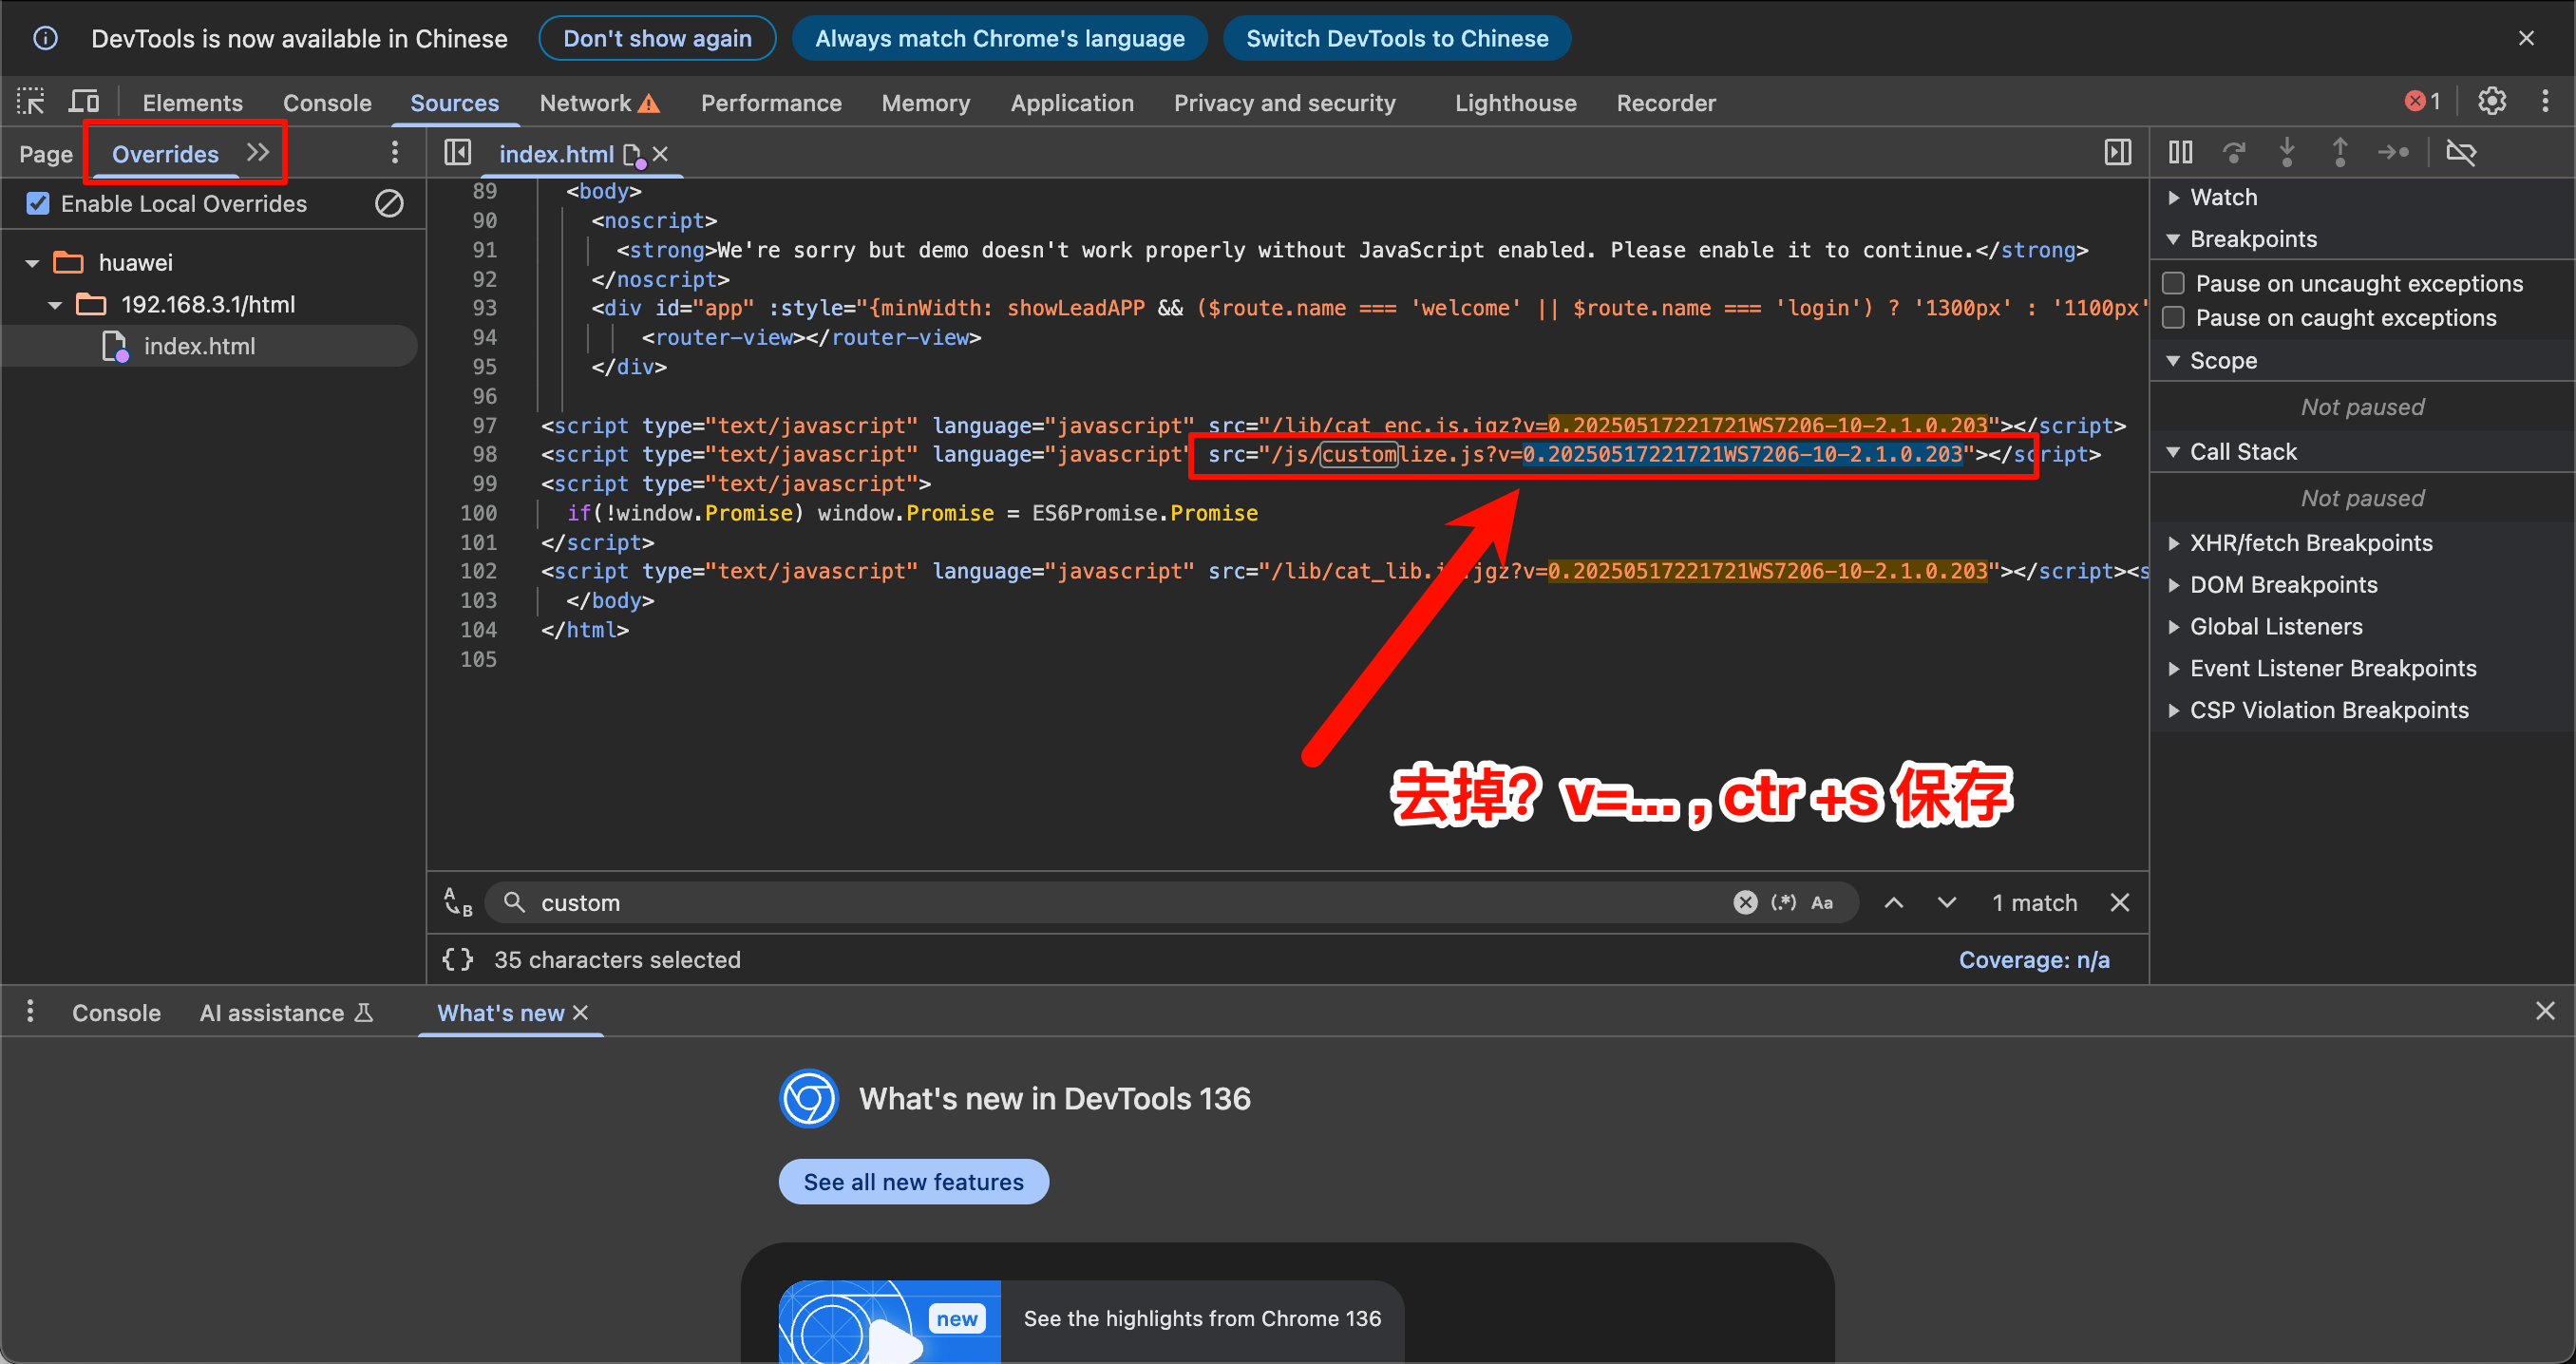Open Coverage: n/a link
This screenshot has height=1364, width=2576.
tap(2034, 959)
